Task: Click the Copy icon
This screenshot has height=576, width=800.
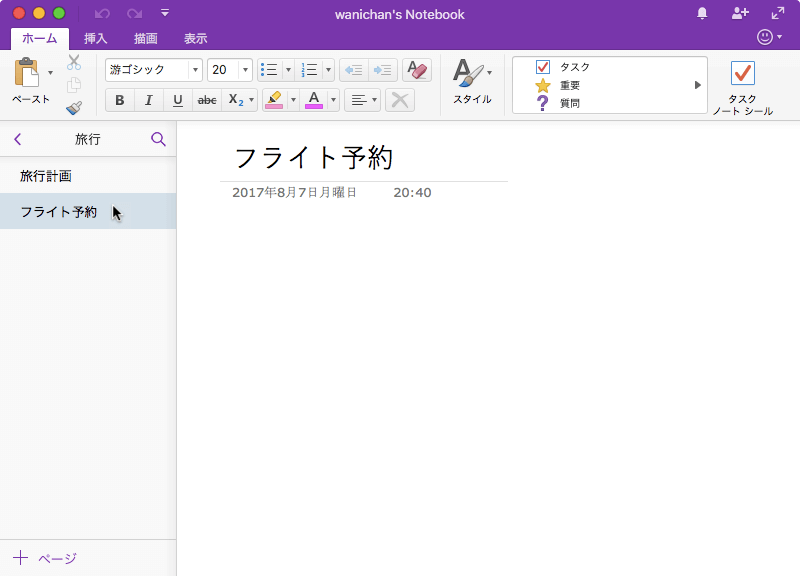Action: tap(74, 85)
